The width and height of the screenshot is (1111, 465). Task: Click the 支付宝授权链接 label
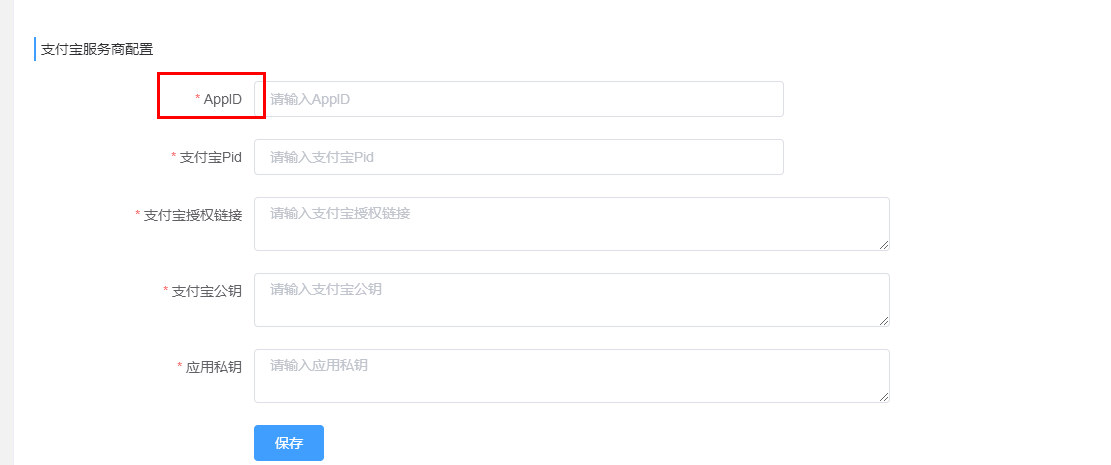click(x=193, y=215)
